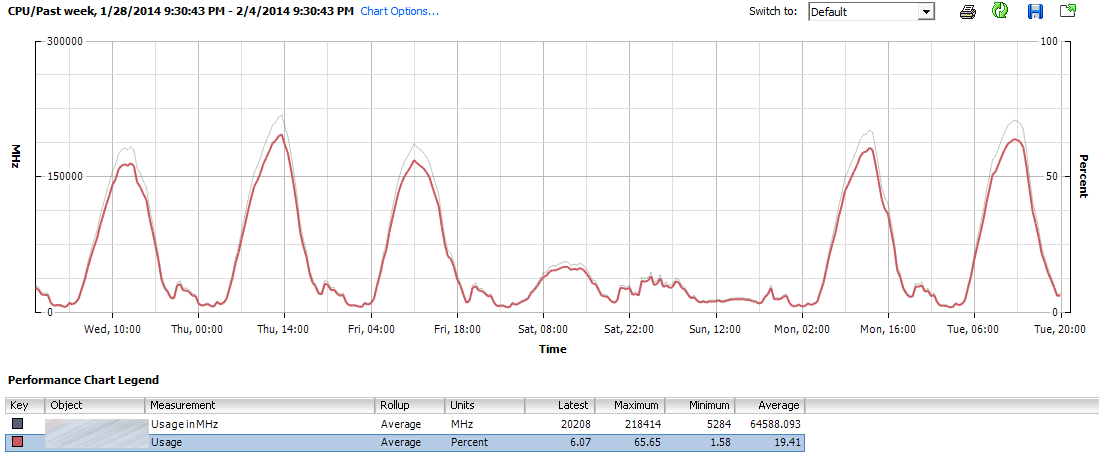1099x469 pixels.
Task: Click the Tue, 06:00 time label
Action: (972, 329)
